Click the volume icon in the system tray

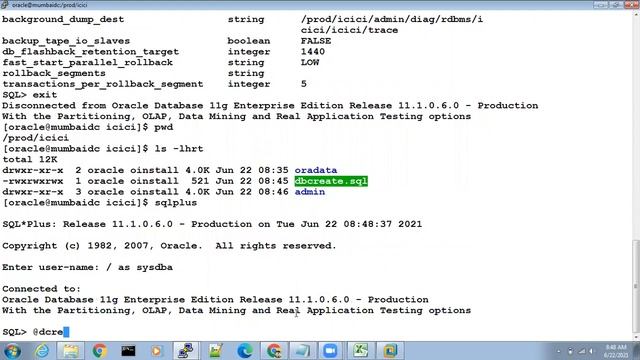591,351
